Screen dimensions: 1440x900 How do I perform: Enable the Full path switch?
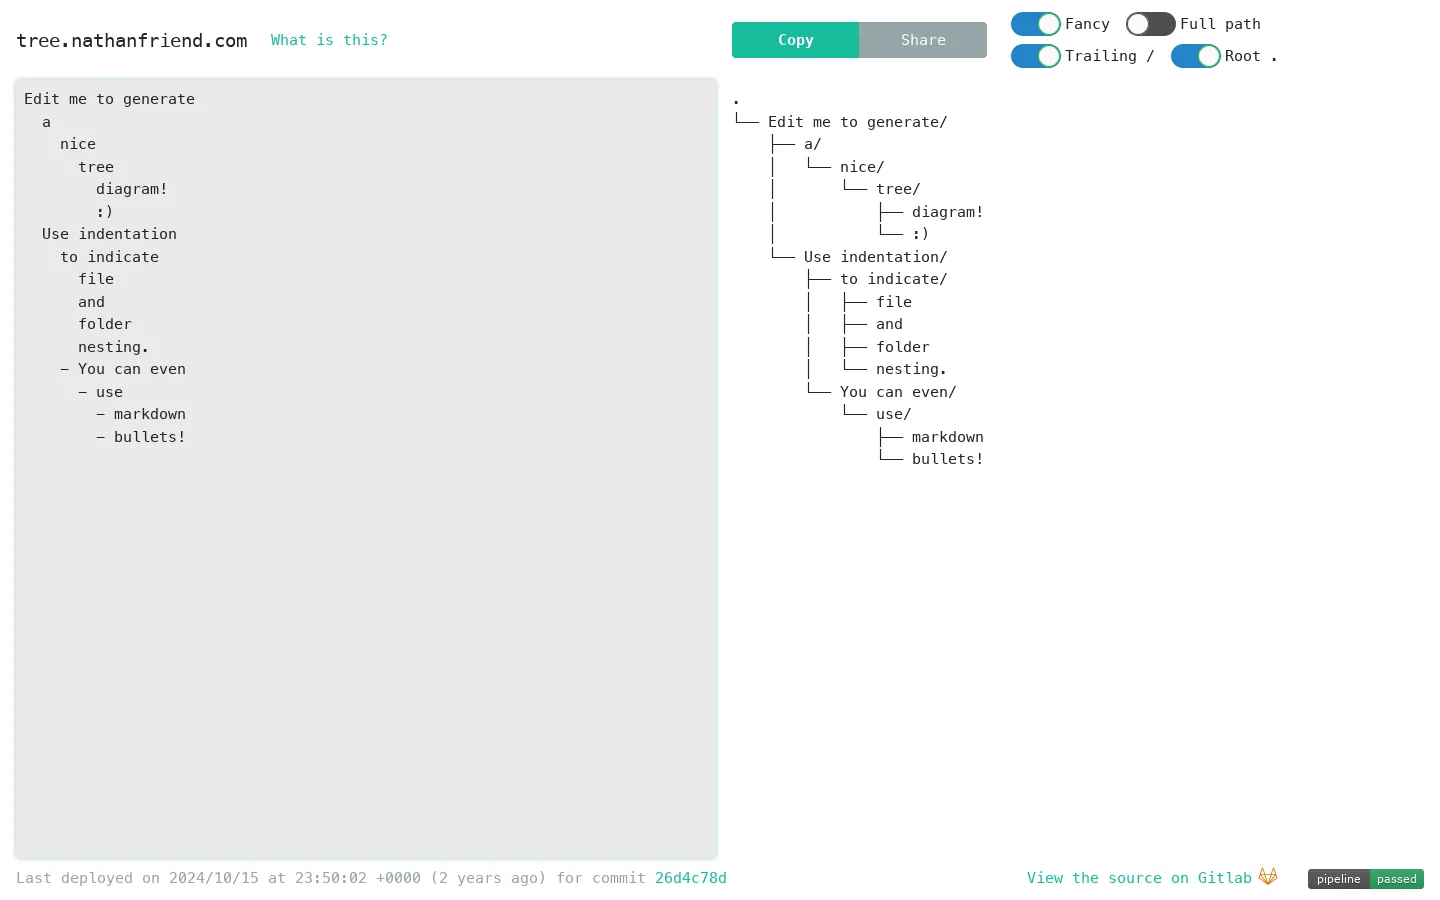coord(1150,24)
